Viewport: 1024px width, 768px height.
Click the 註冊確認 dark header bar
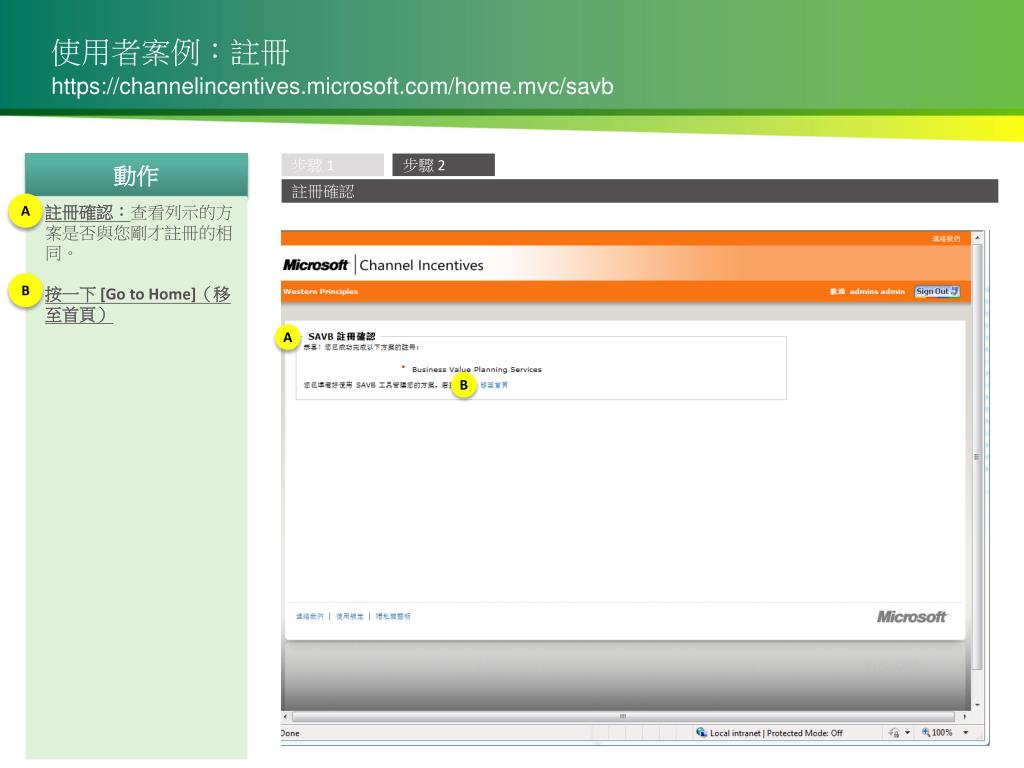pyautogui.click(x=639, y=191)
